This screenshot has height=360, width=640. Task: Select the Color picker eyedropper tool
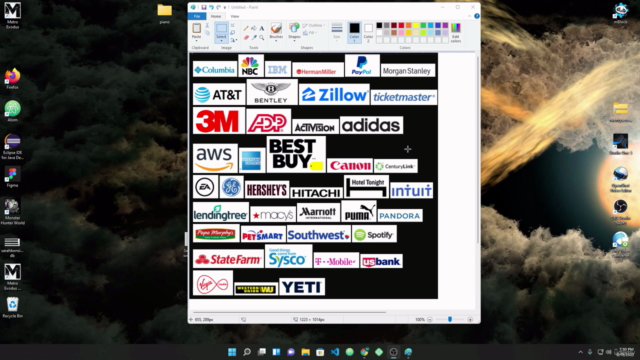tap(254, 38)
